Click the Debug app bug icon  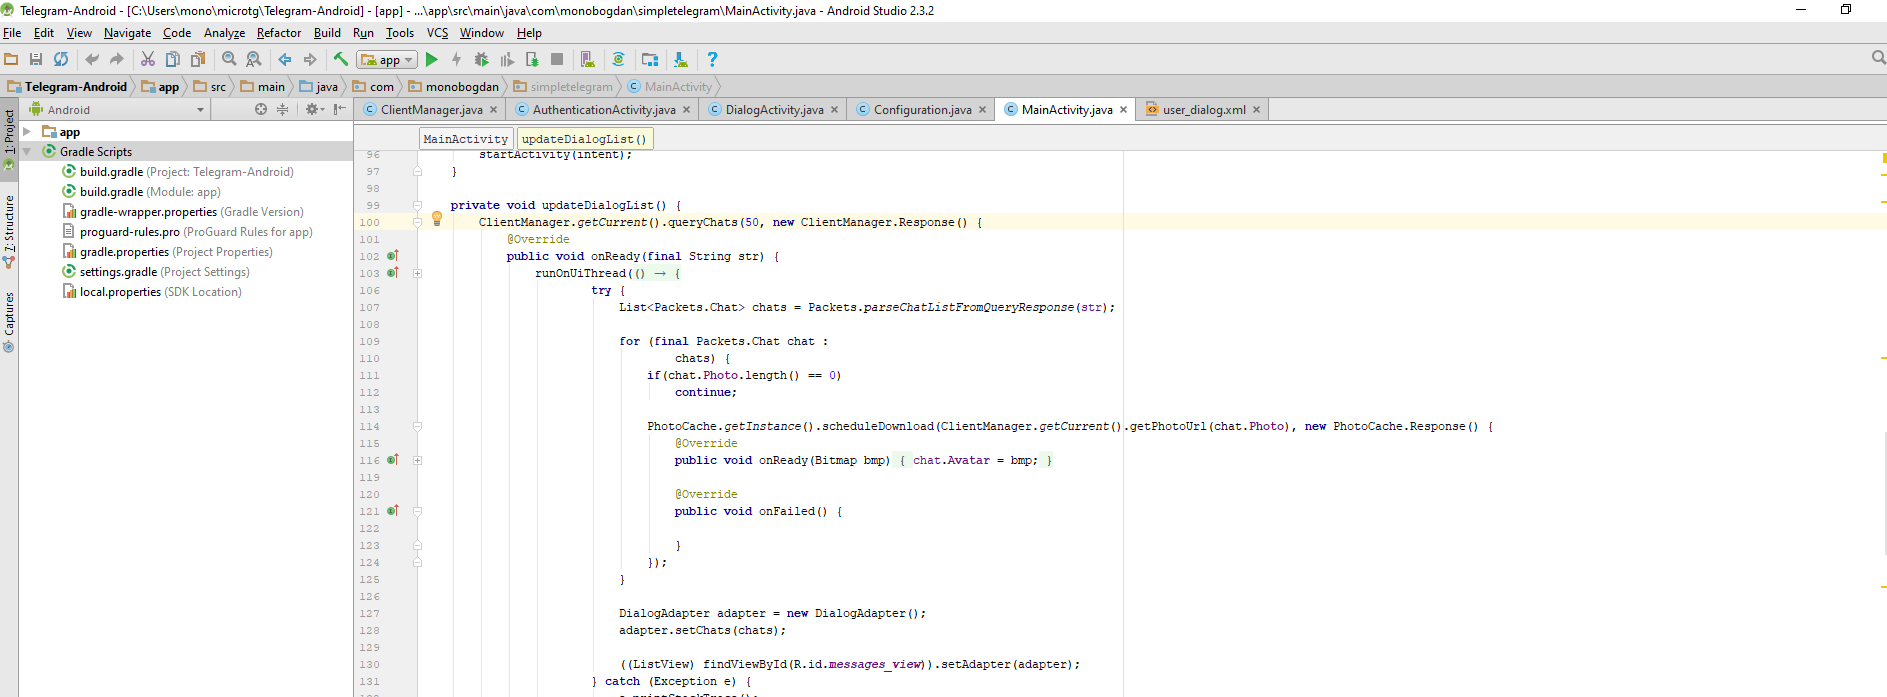tap(482, 60)
